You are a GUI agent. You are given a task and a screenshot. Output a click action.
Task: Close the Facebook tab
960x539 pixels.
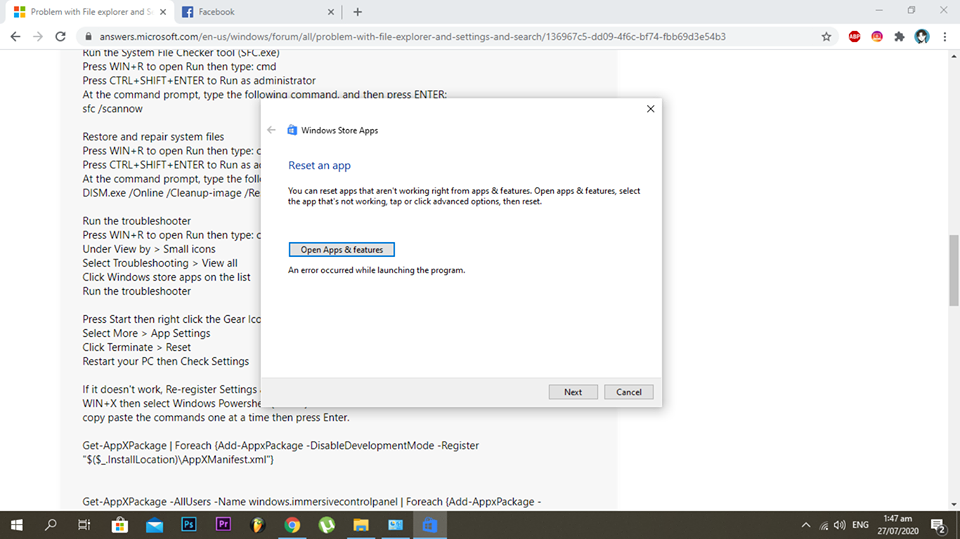tap(331, 12)
